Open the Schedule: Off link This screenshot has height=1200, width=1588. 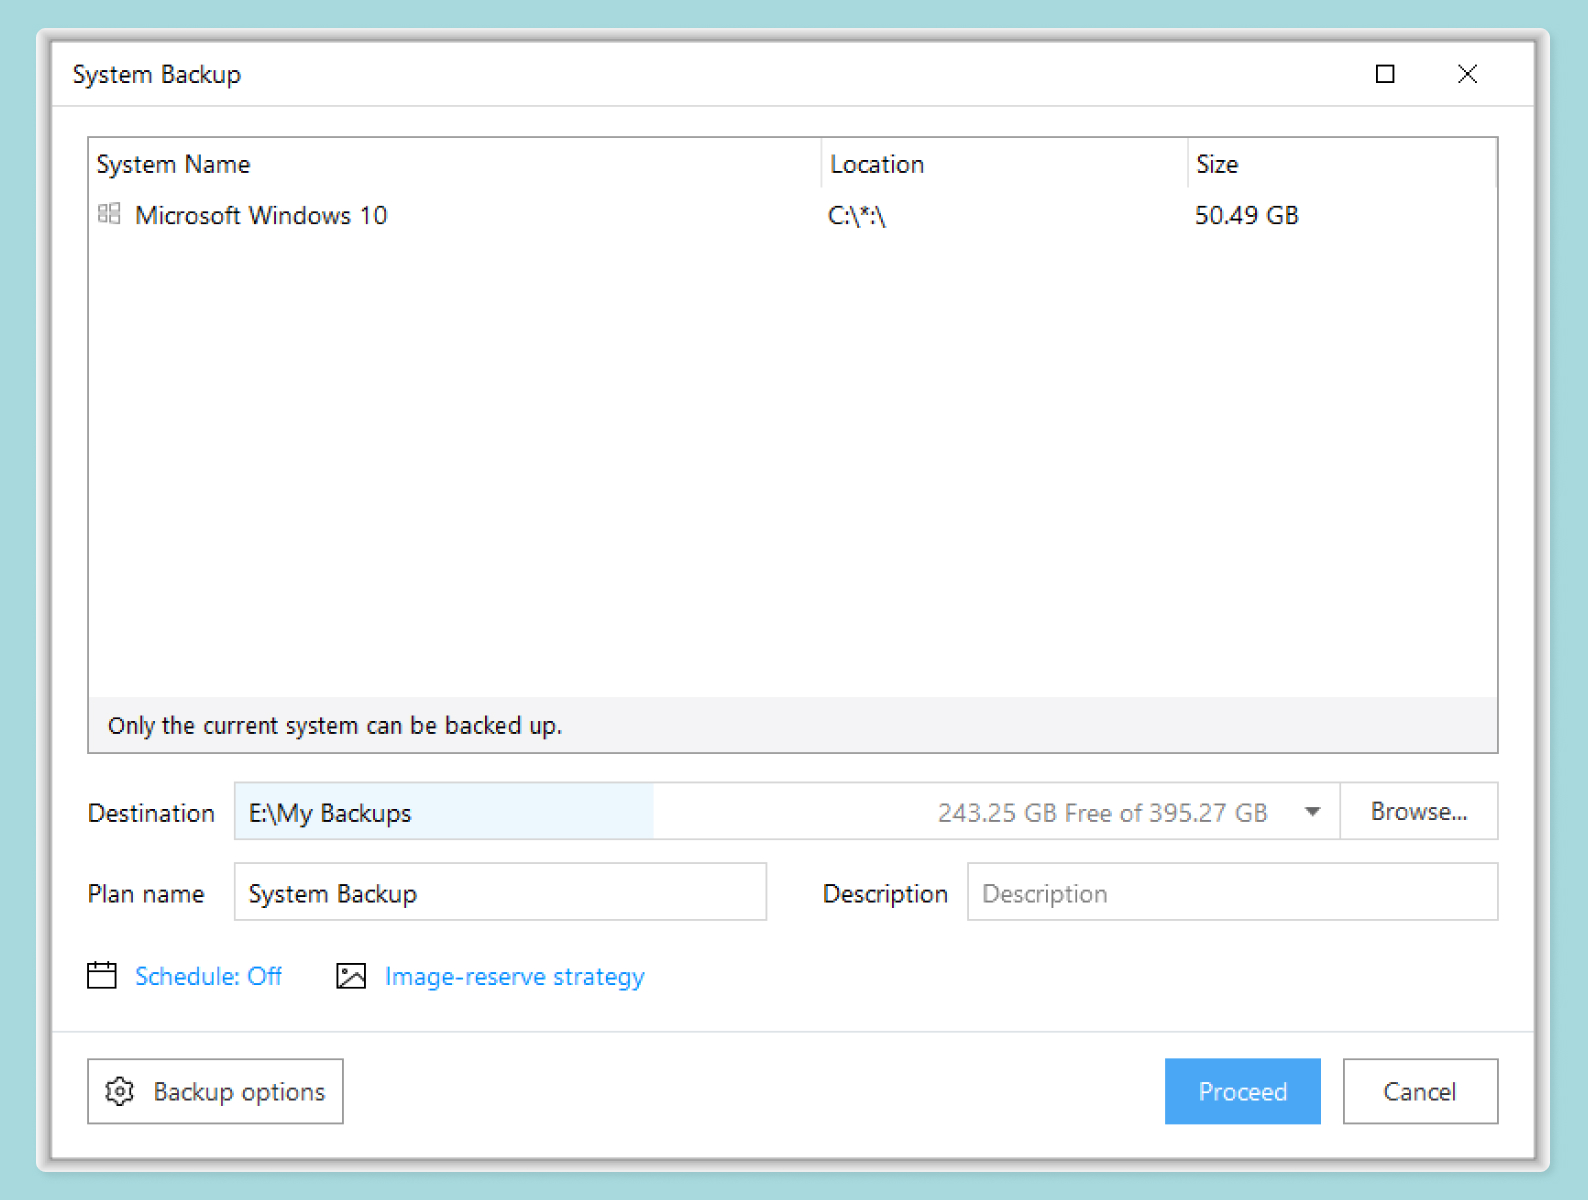pos(208,976)
